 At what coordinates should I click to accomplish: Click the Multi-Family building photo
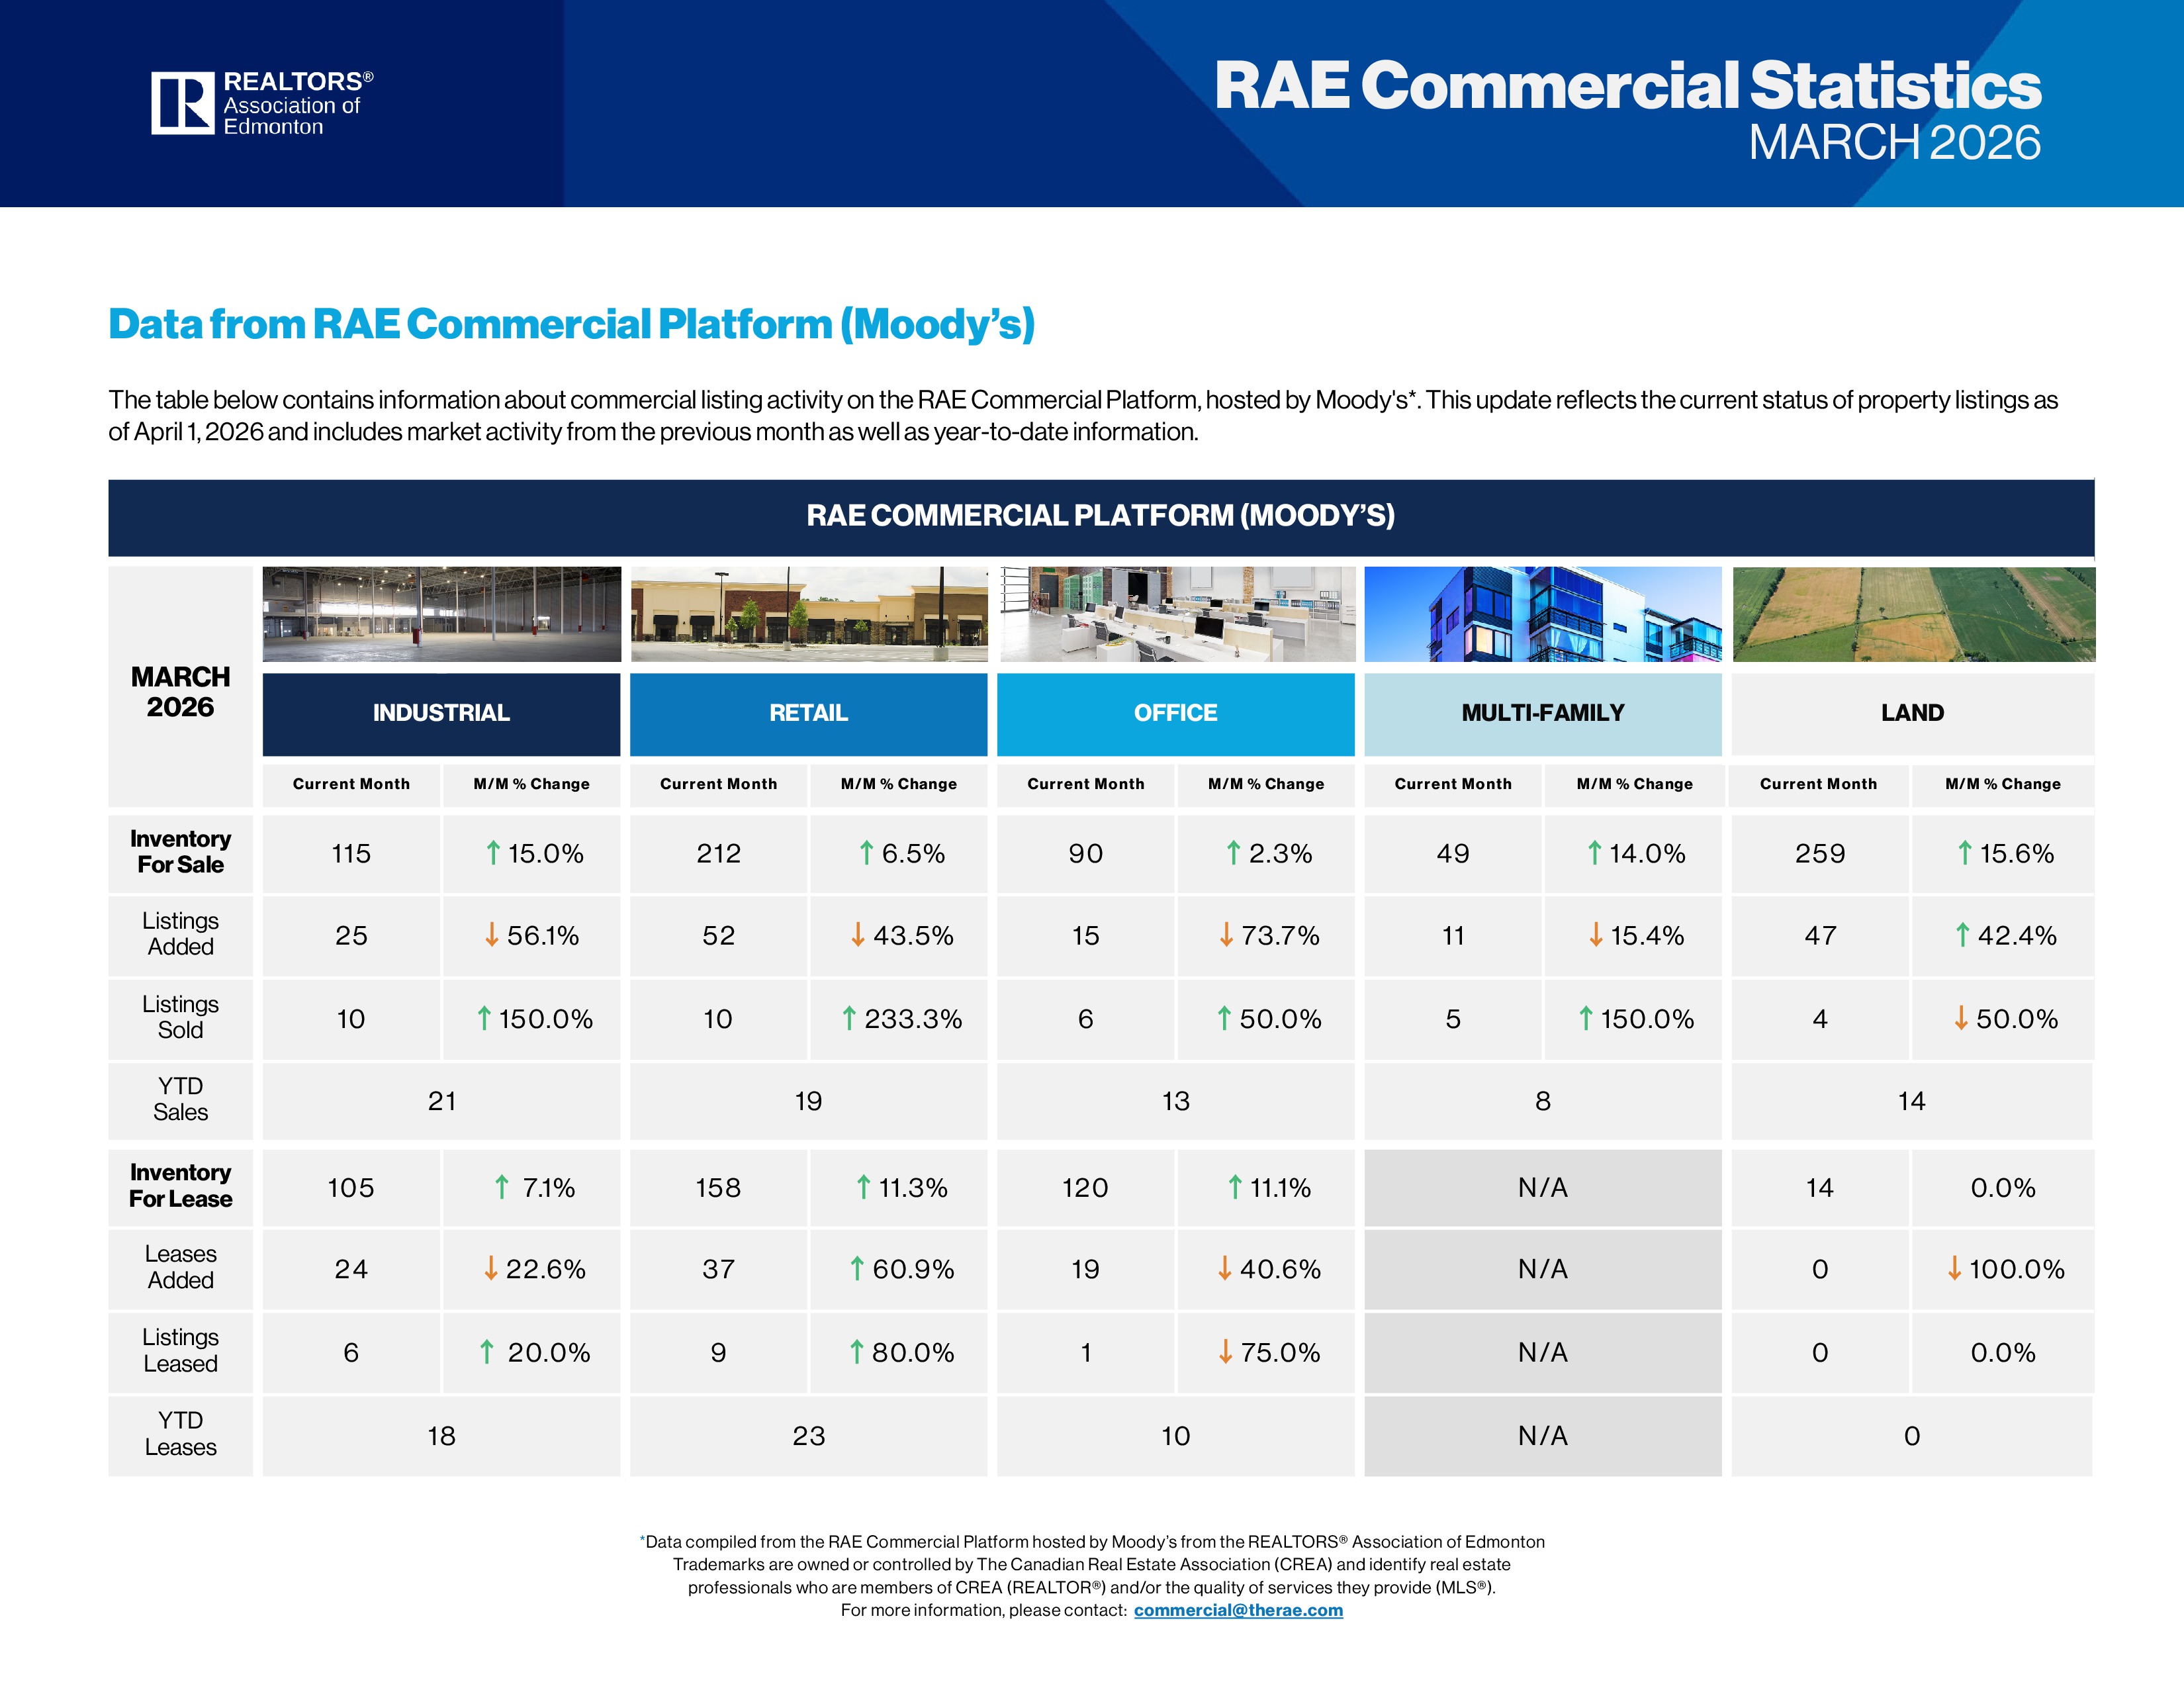(1543, 614)
